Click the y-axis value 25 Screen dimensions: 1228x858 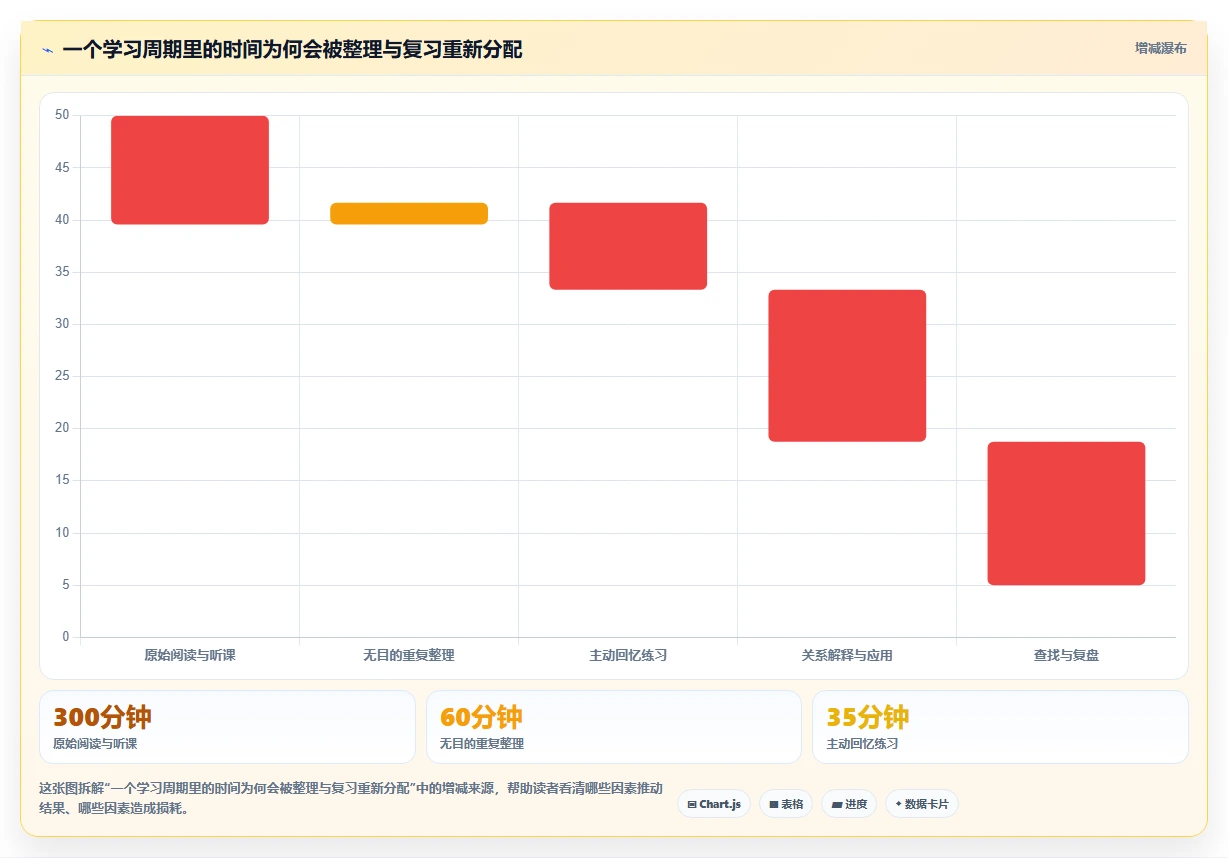point(62,376)
